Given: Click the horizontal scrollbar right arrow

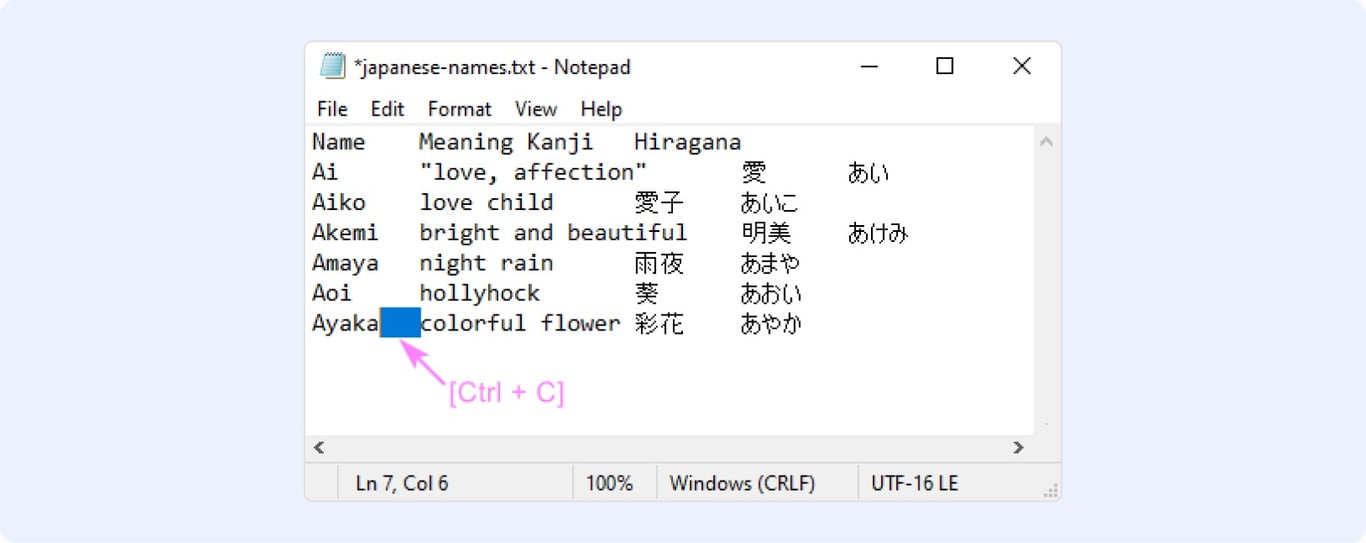Looking at the screenshot, I should pyautogui.click(x=1018, y=447).
